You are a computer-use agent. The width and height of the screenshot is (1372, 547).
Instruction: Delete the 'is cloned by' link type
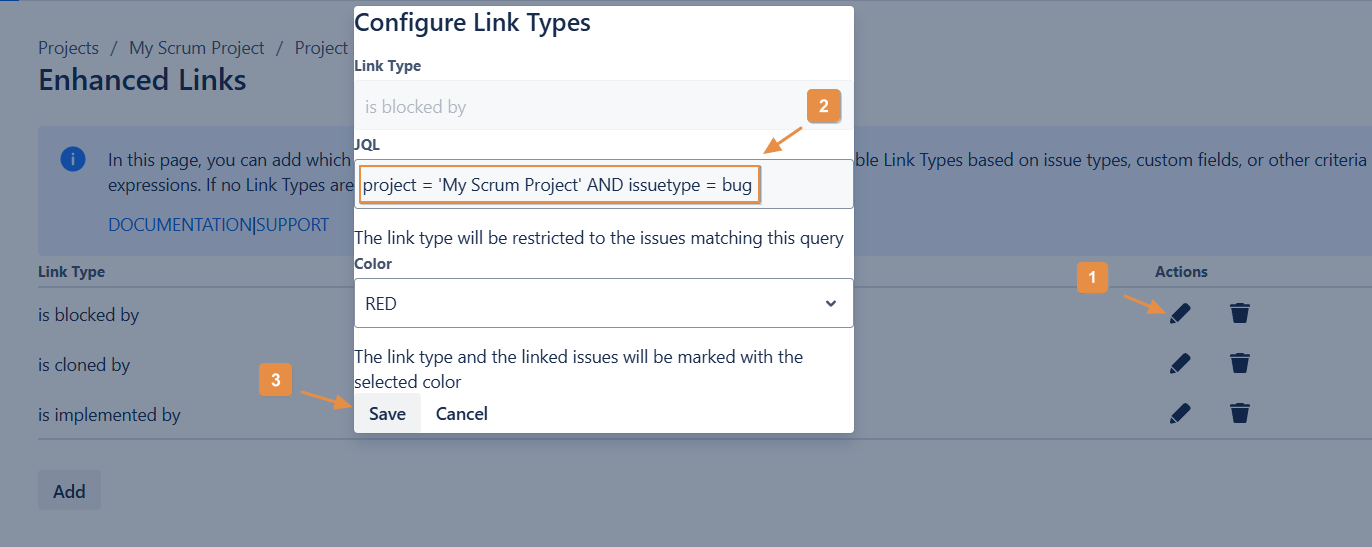coord(1240,363)
